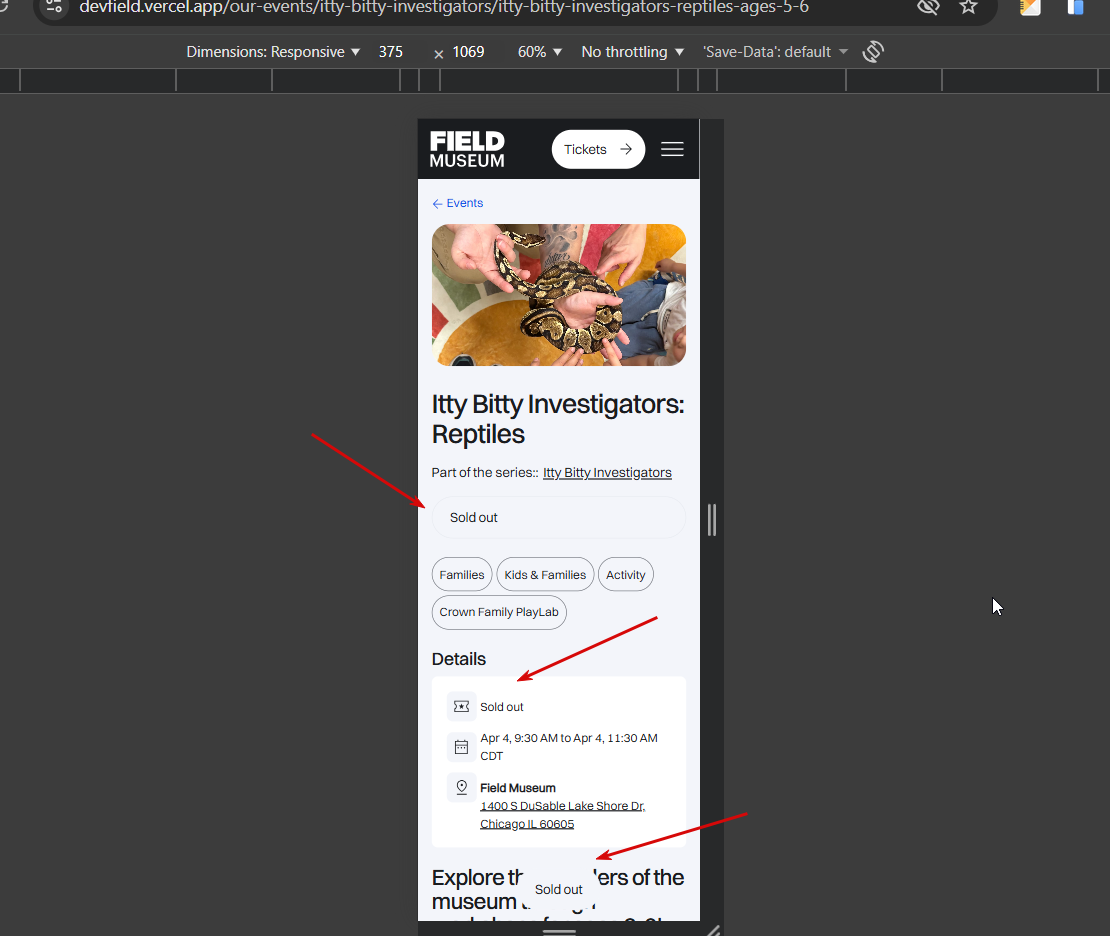Open the No throttling dropdown
This screenshot has height=936, width=1110.
[632, 52]
